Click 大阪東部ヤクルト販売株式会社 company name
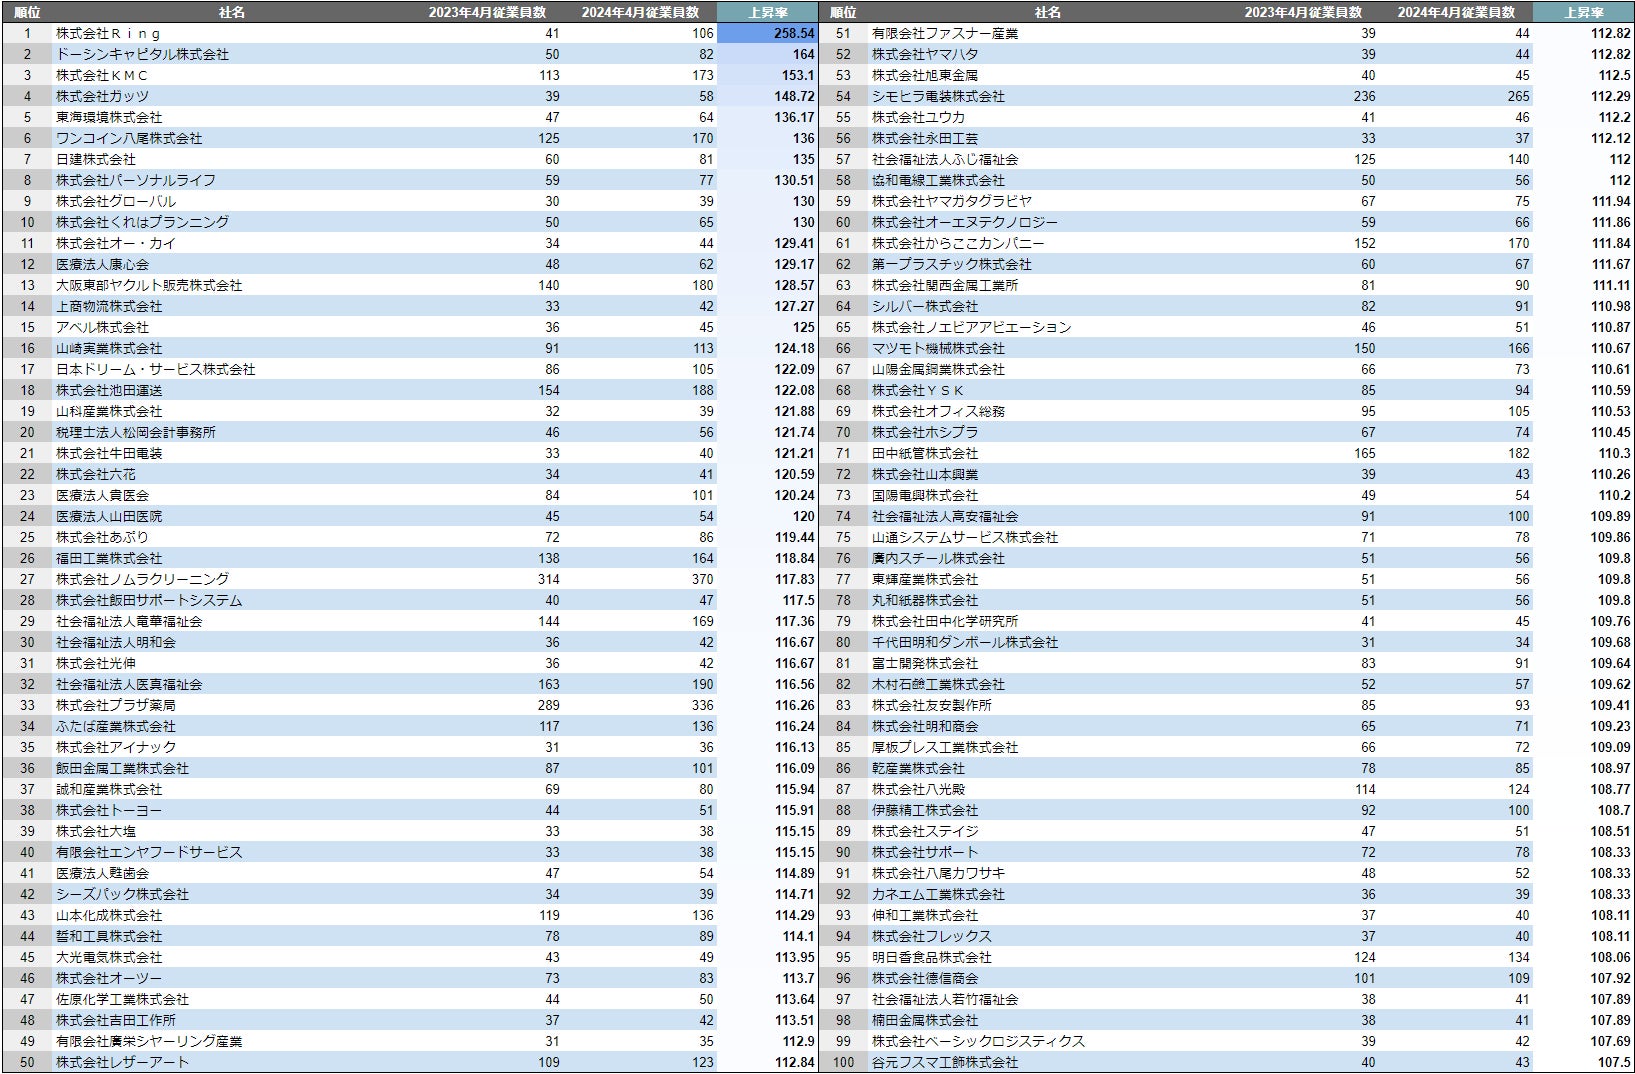 149,285
